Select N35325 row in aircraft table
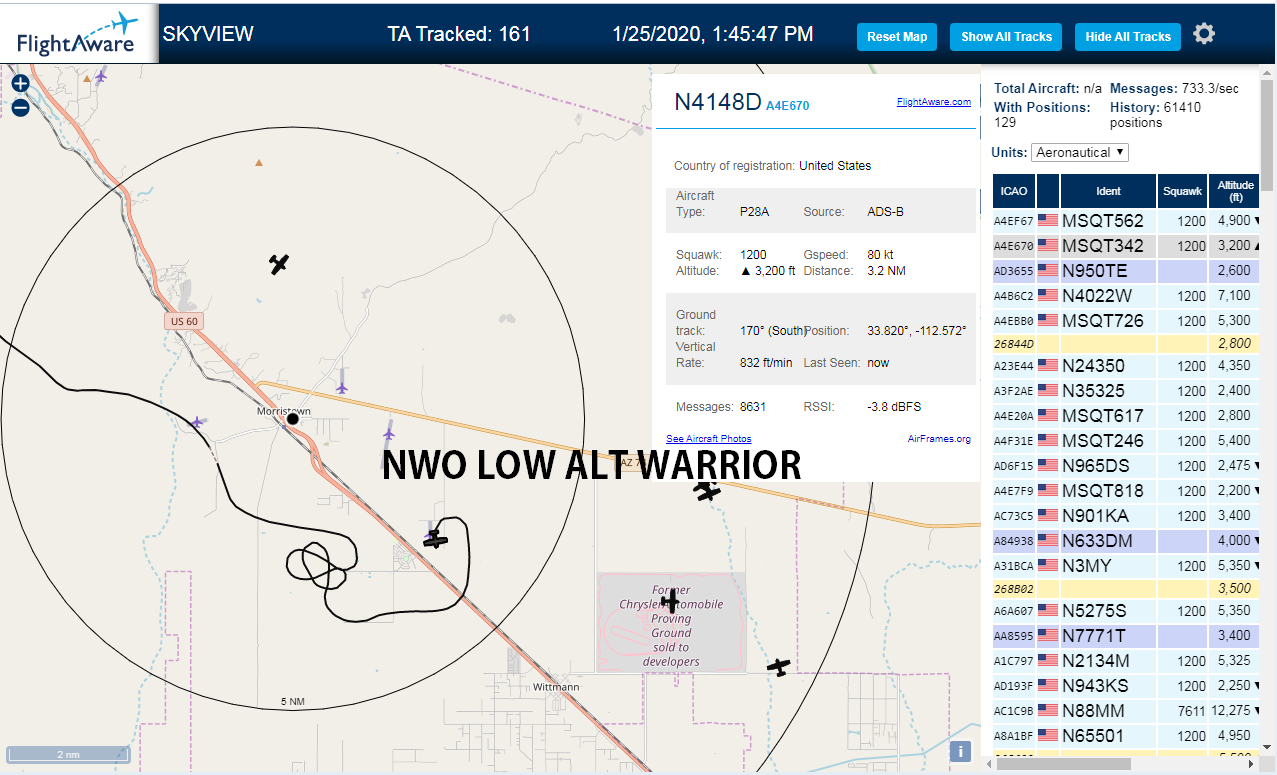The height and width of the screenshot is (775, 1277). tap(1127, 390)
